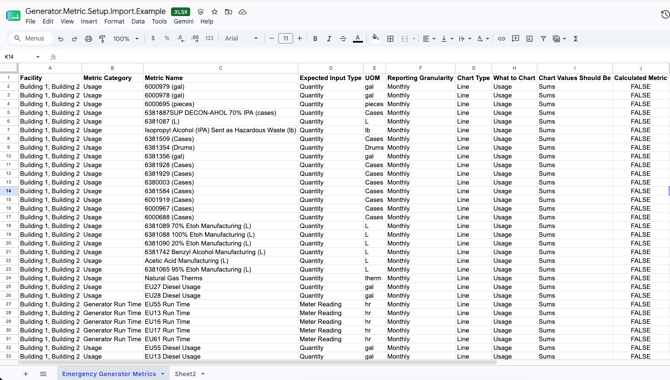The image size is (670, 380).
Task: Open the functions sigma icon
Action: click(x=576, y=38)
